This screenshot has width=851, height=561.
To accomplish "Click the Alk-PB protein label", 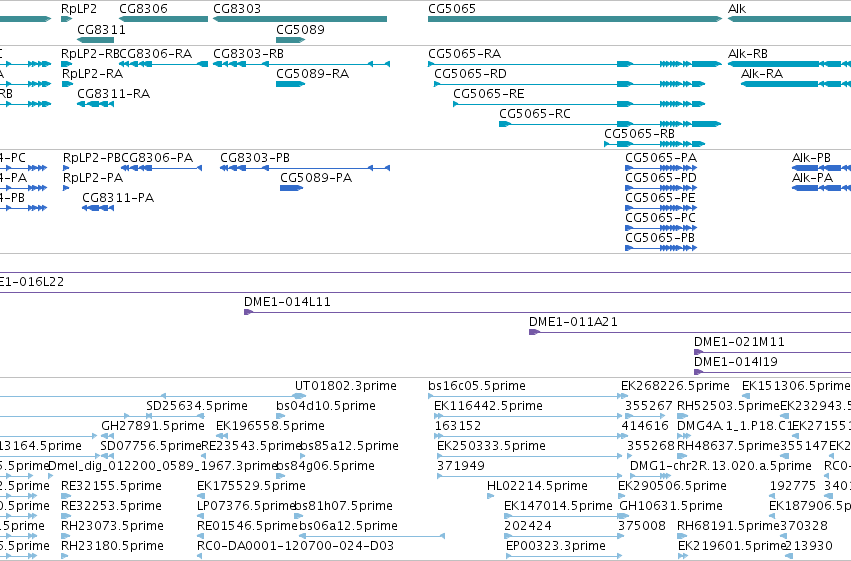I will click(811, 158).
